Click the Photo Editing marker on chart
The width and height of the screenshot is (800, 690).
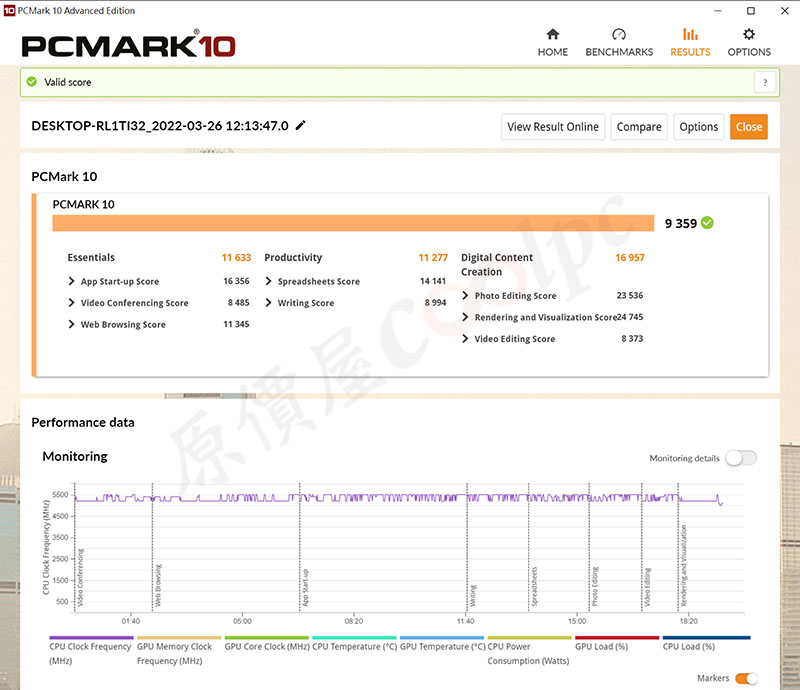click(x=594, y=586)
